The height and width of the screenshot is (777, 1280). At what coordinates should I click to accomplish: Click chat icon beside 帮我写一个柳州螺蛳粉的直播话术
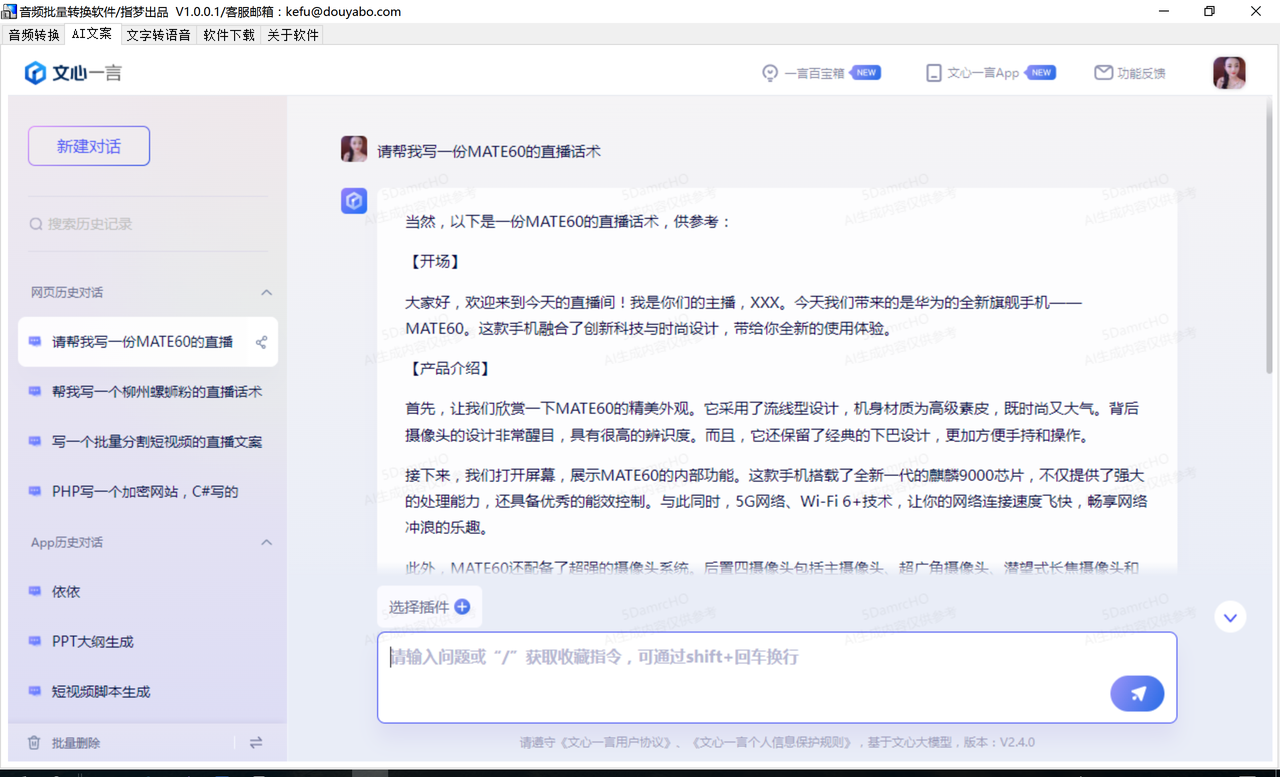click(35, 391)
